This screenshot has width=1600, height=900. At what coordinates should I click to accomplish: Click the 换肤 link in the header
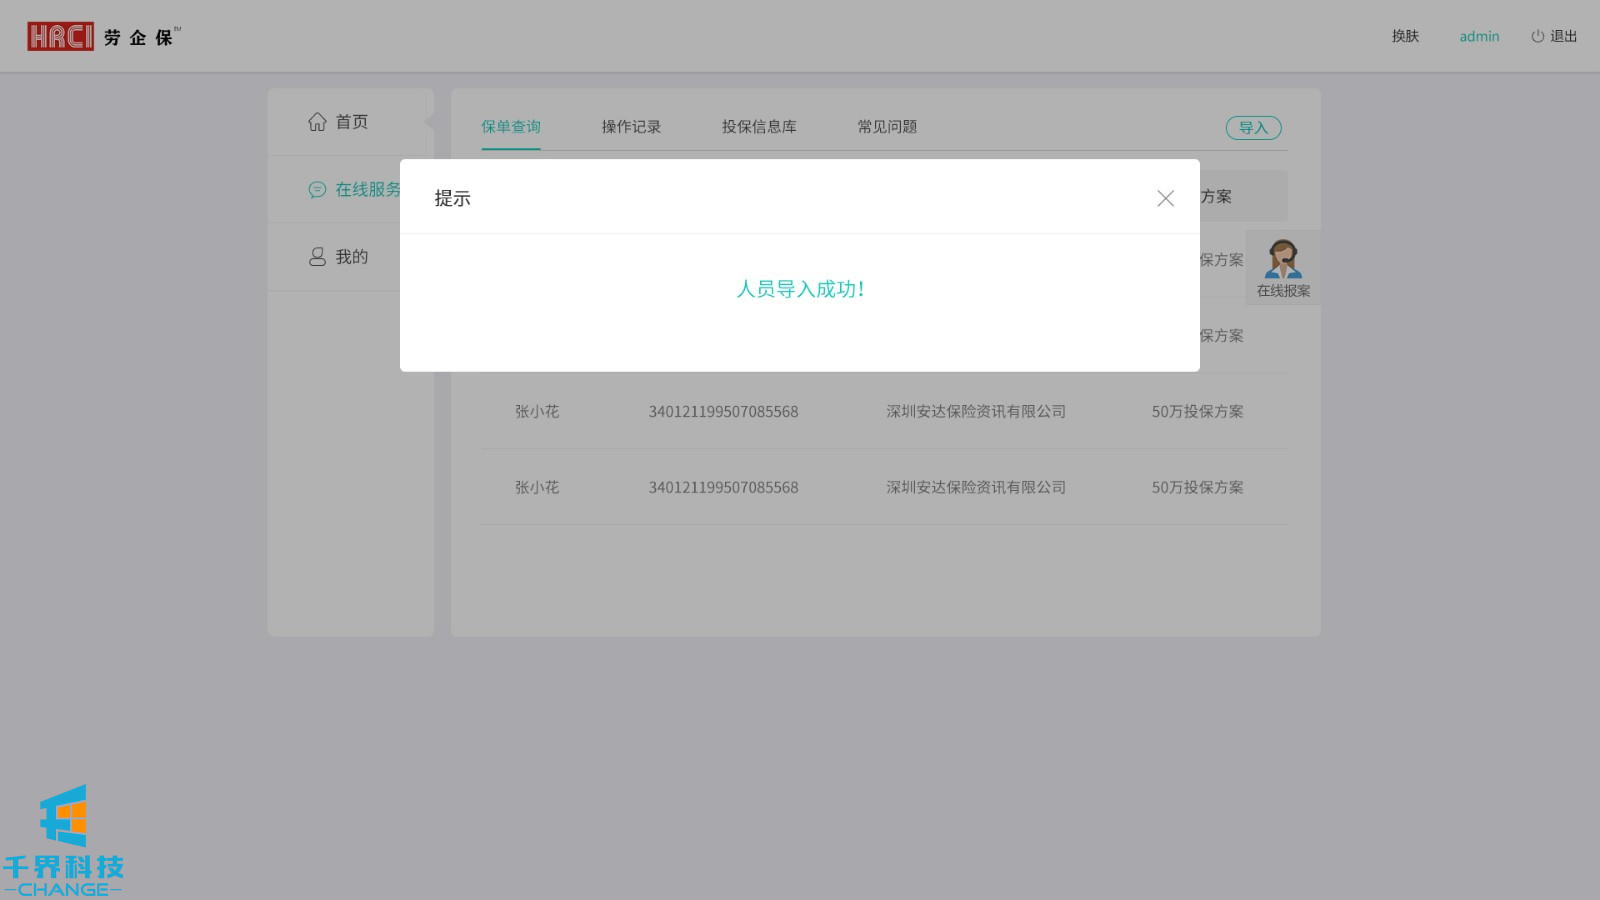(x=1405, y=36)
